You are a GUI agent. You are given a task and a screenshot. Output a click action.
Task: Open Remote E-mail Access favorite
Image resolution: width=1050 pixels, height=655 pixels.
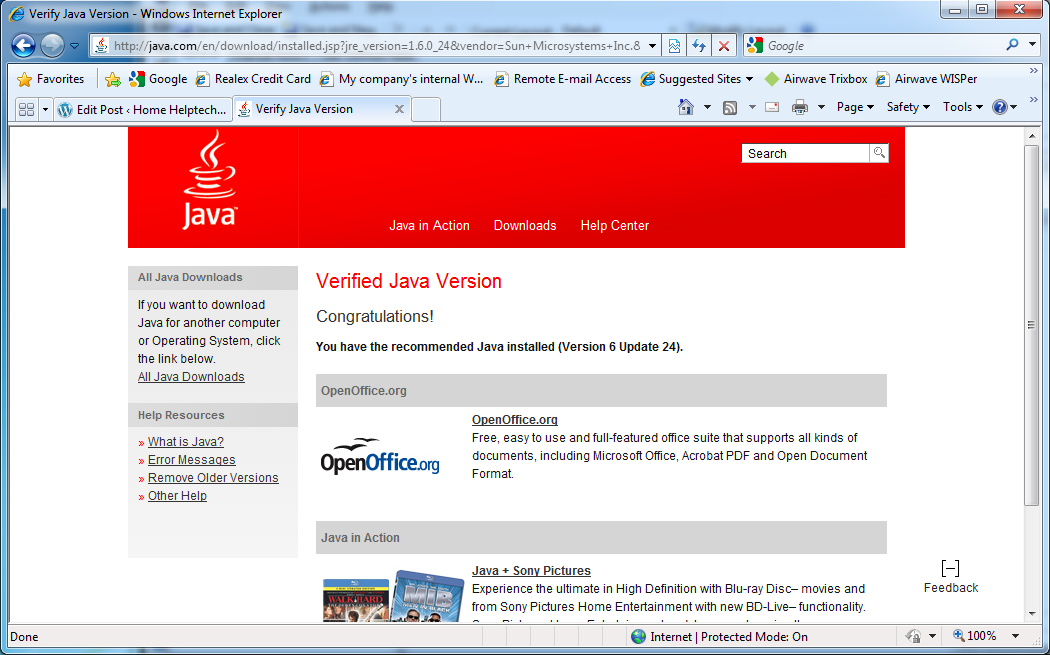tap(562, 79)
